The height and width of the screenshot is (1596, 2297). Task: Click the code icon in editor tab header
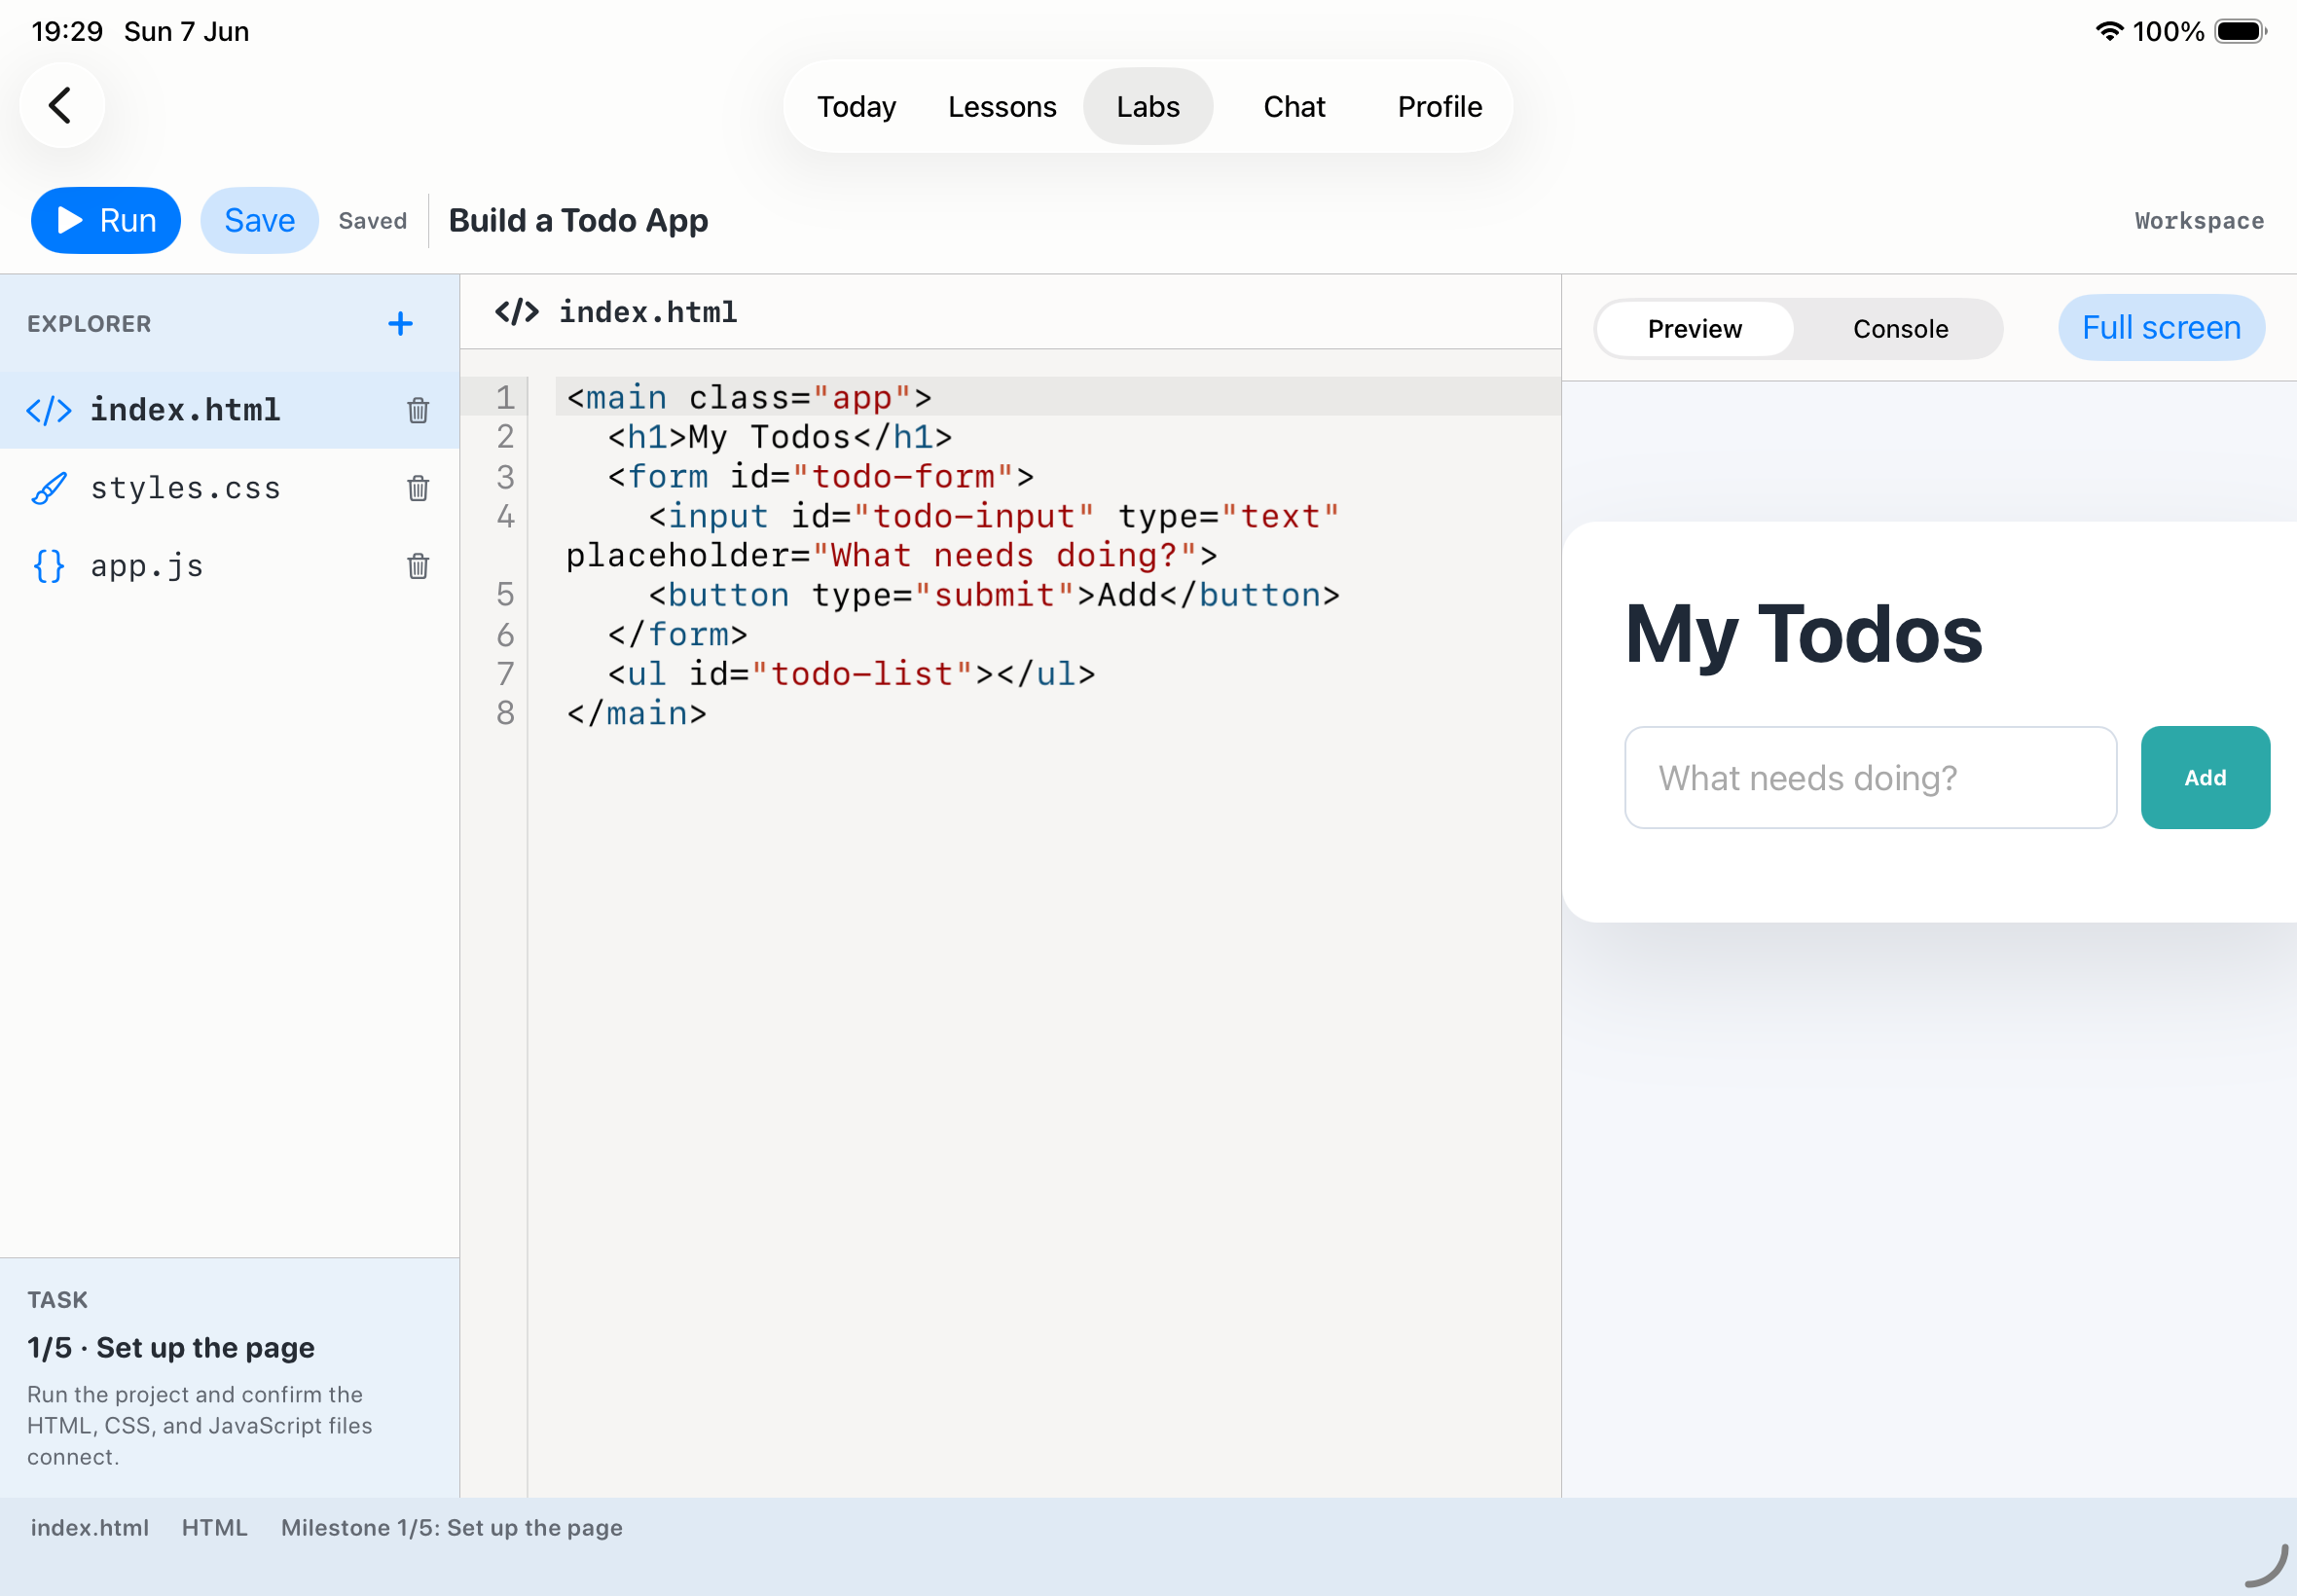point(517,312)
